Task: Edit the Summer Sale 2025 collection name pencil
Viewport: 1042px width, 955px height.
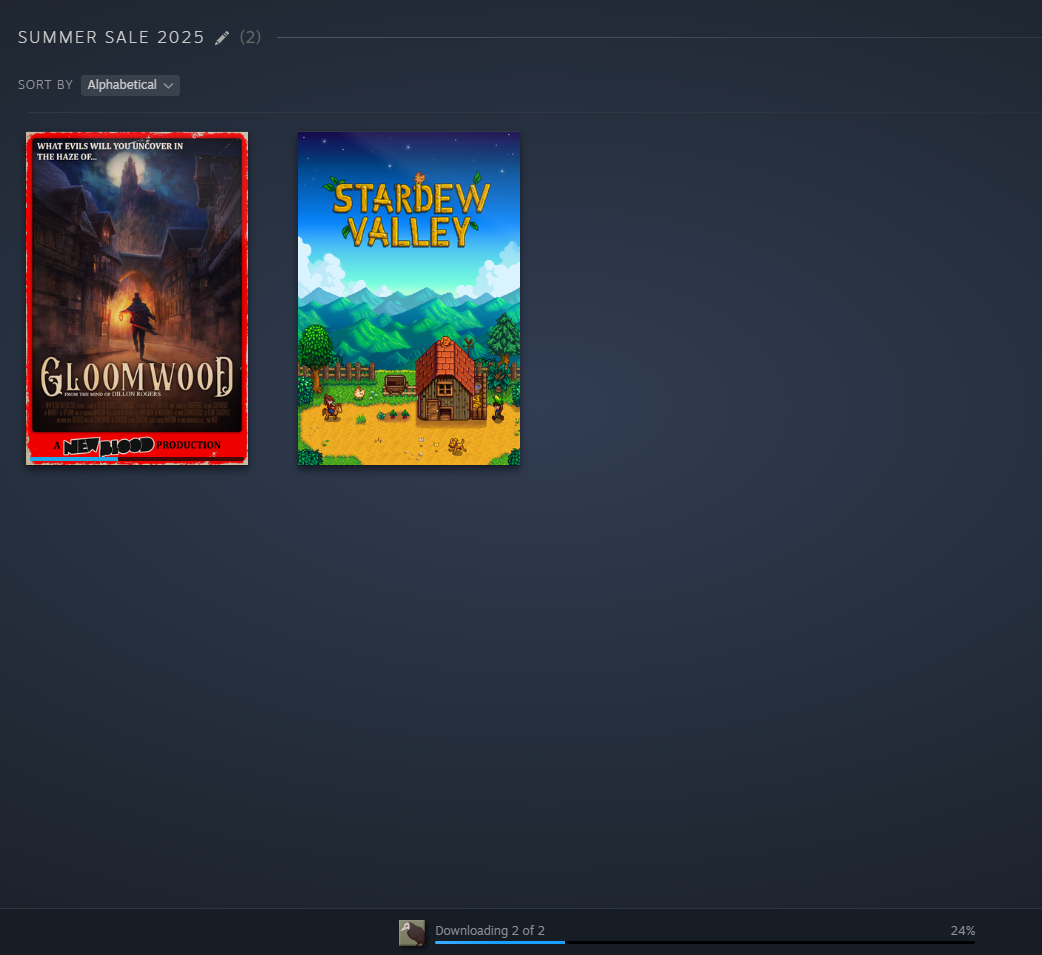Action: [x=222, y=38]
